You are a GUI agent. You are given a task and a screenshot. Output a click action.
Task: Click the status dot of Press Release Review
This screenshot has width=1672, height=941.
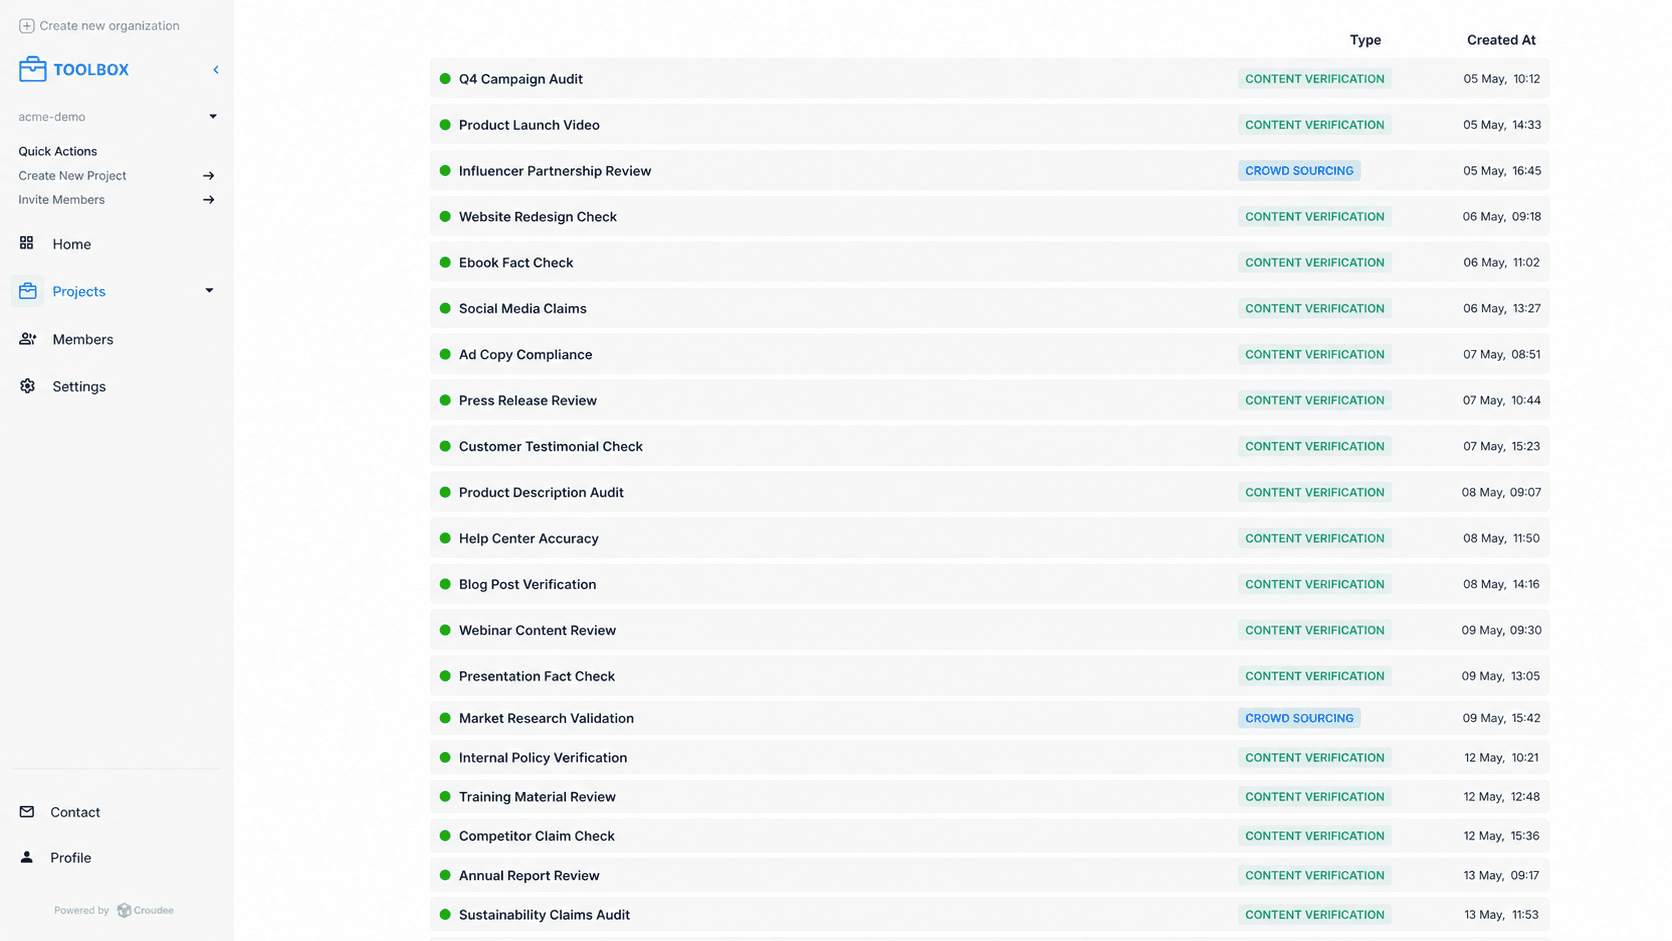[x=445, y=401]
